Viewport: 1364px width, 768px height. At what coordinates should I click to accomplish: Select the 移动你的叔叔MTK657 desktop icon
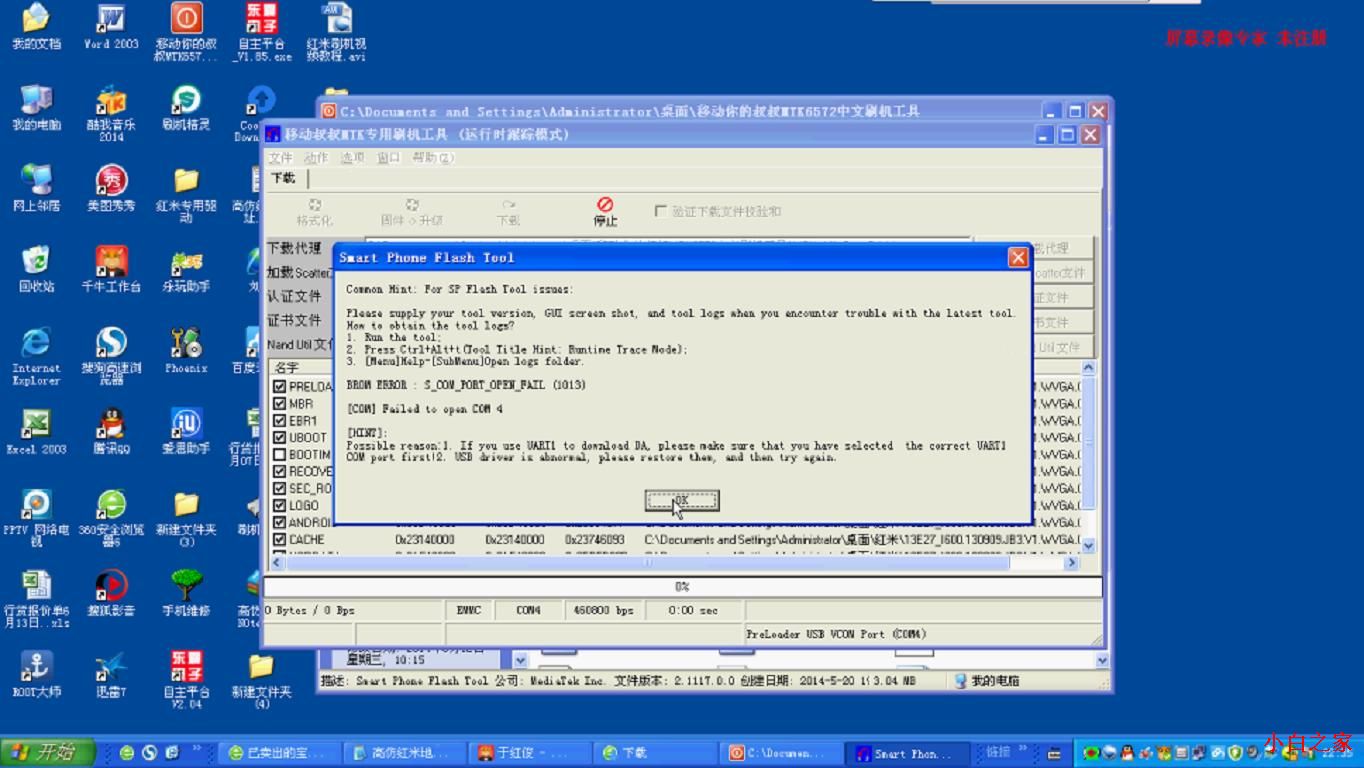click(x=186, y=33)
